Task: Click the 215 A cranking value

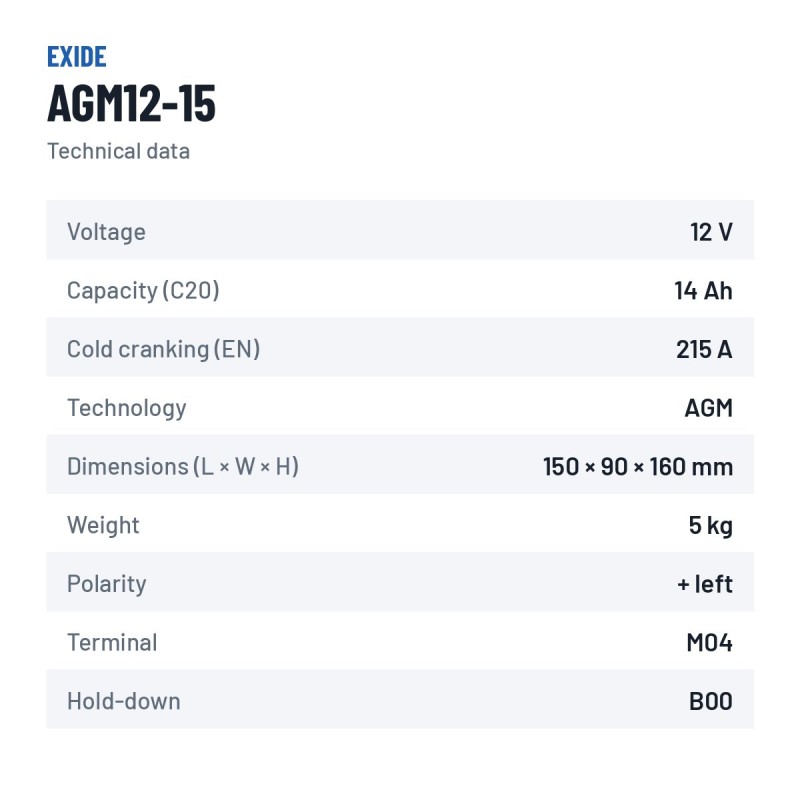Action: (705, 349)
